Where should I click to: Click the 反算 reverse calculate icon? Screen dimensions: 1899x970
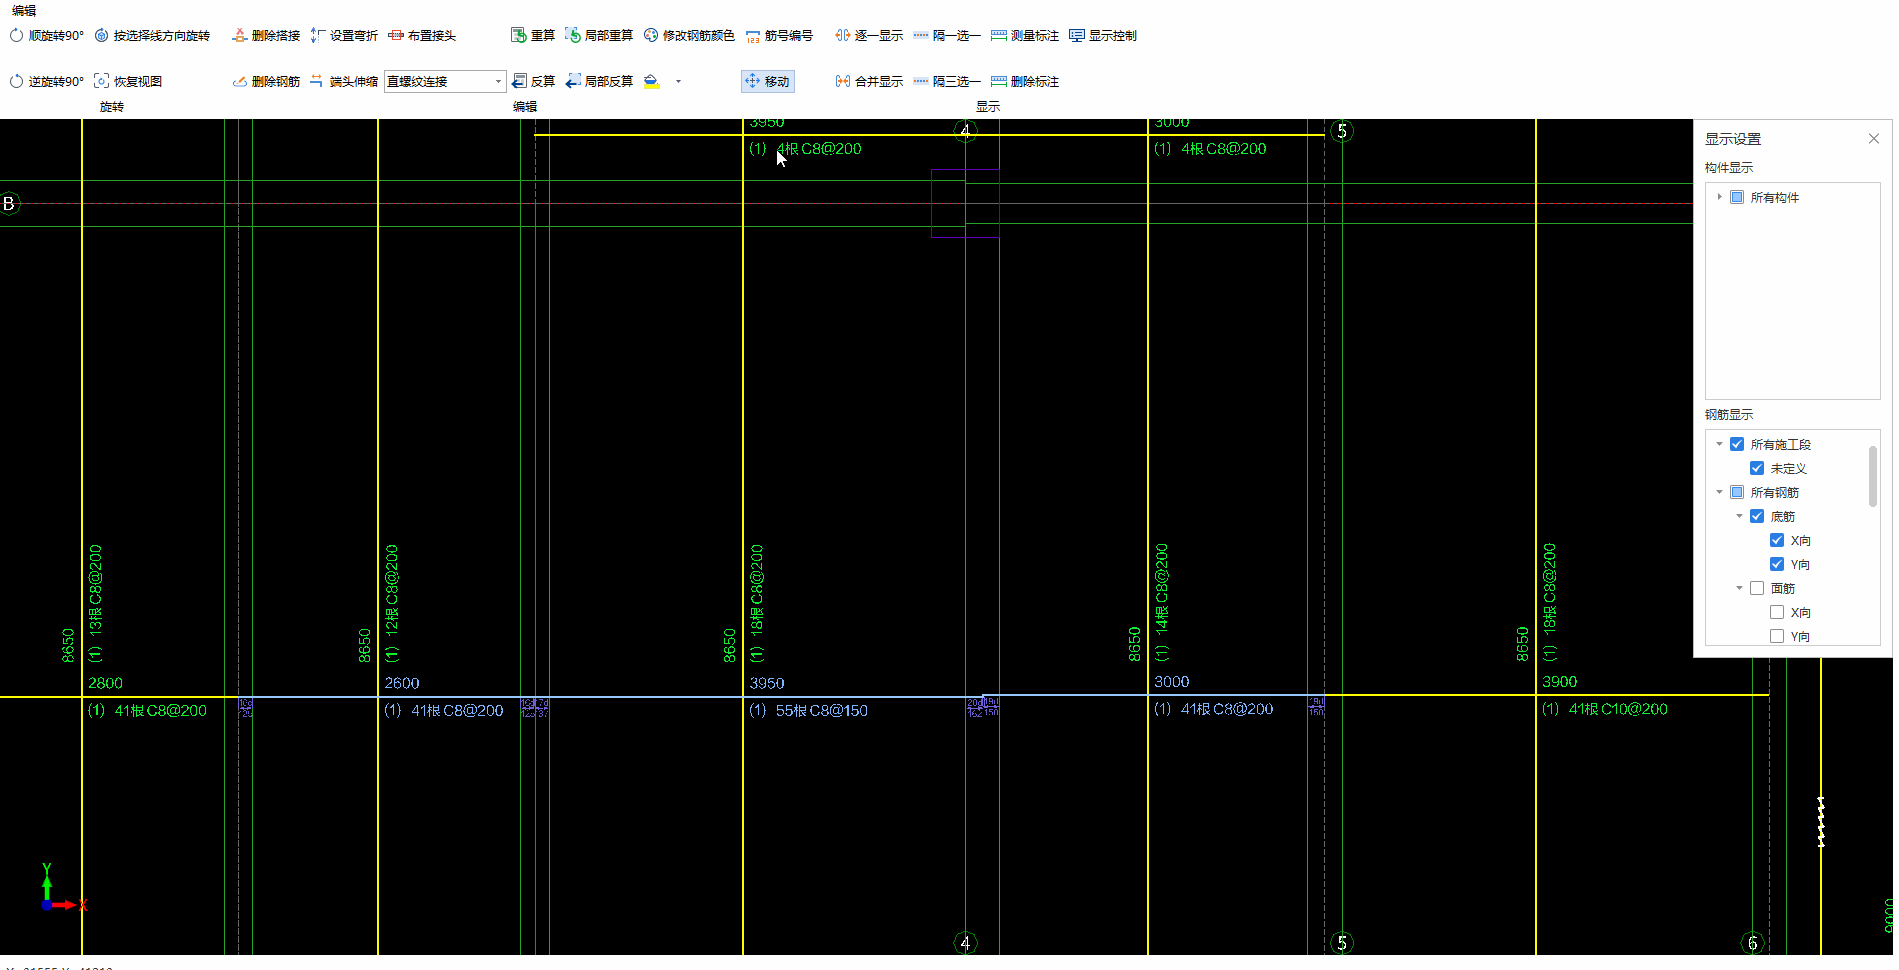pyautogui.click(x=518, y=82)
